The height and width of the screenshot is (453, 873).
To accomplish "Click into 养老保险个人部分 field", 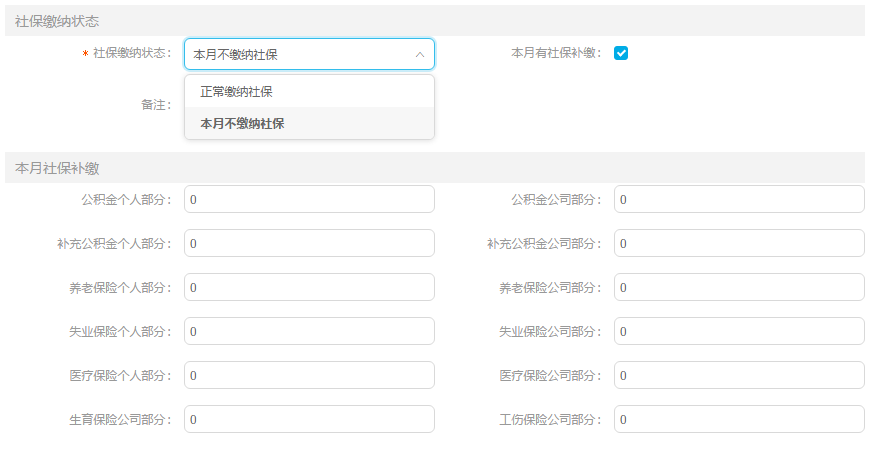I will click(309, 287).
